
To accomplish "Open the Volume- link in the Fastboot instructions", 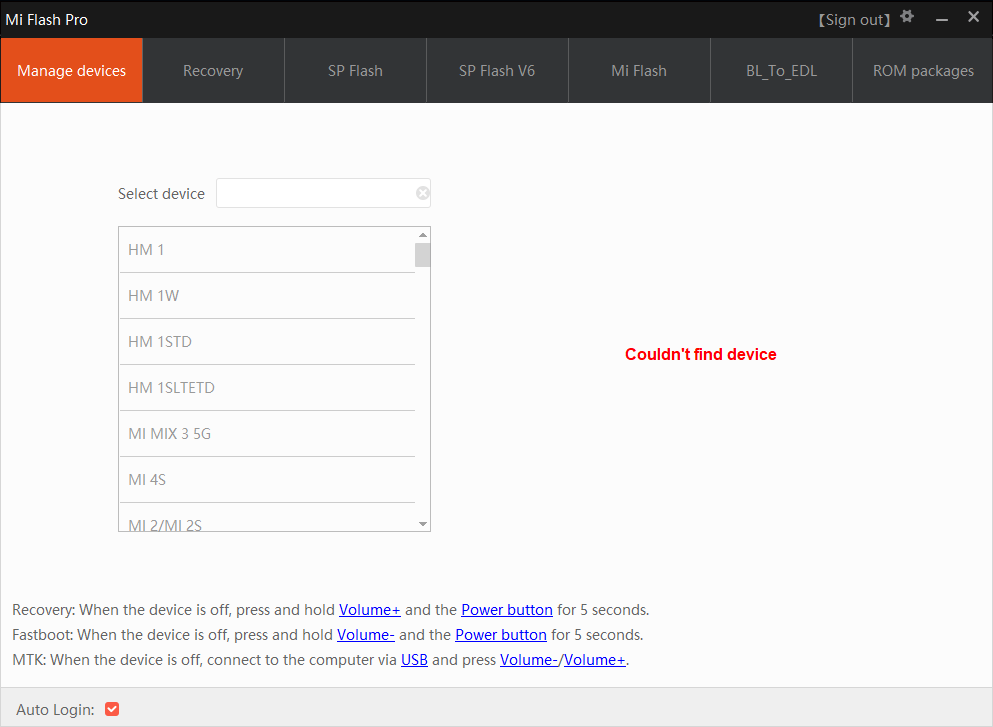I will pos(365,634).
